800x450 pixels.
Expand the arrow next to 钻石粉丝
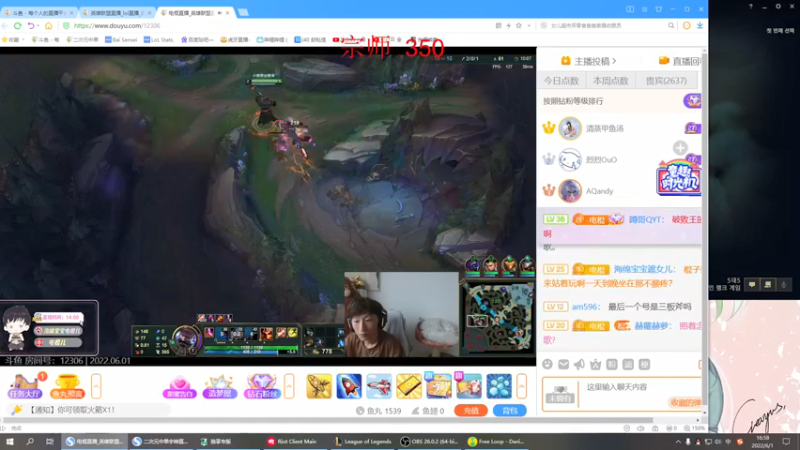289,386
